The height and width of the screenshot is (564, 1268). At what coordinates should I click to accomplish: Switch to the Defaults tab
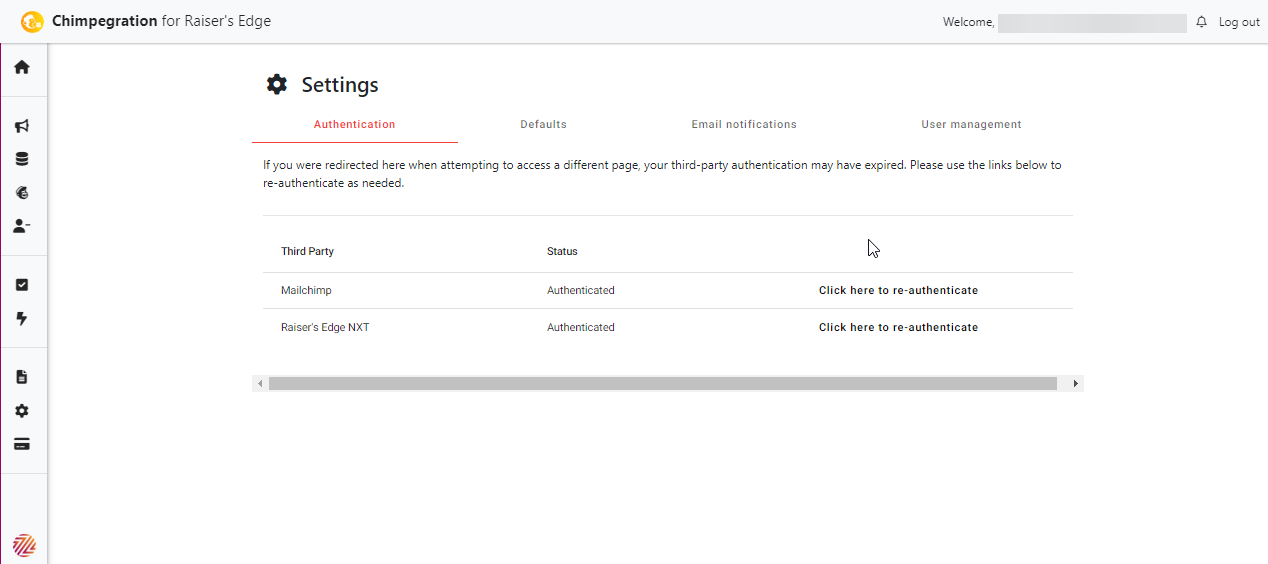tap(543, 125)
